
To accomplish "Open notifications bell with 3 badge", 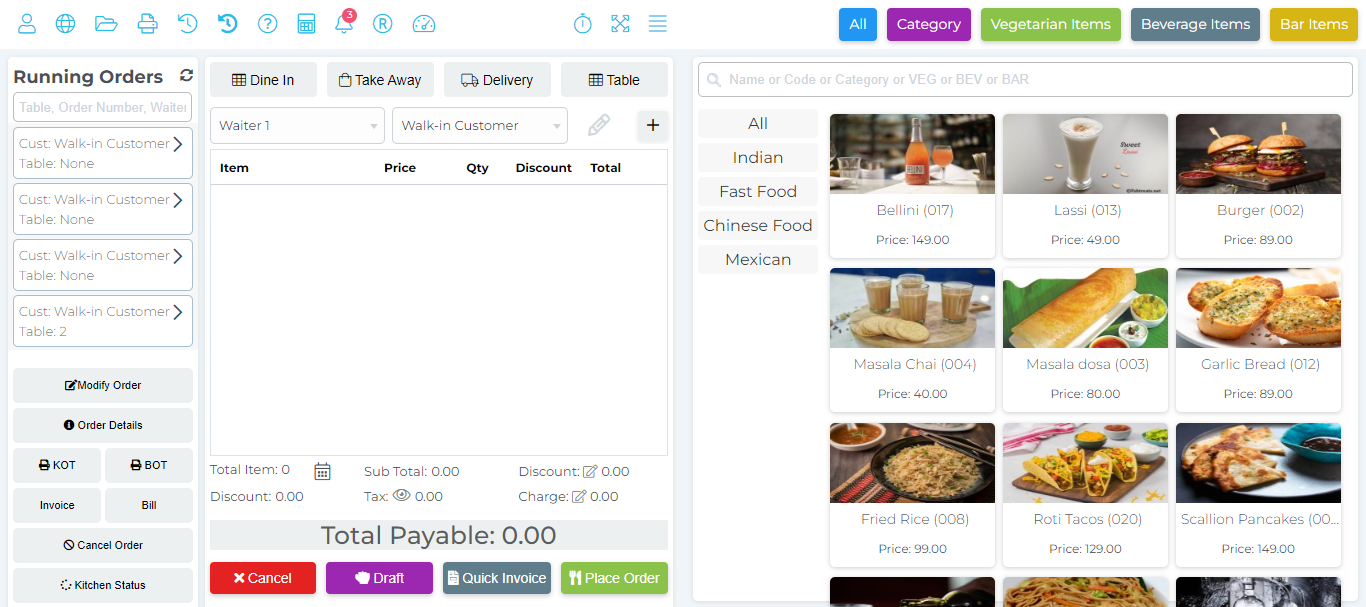I will coord(344,24).
